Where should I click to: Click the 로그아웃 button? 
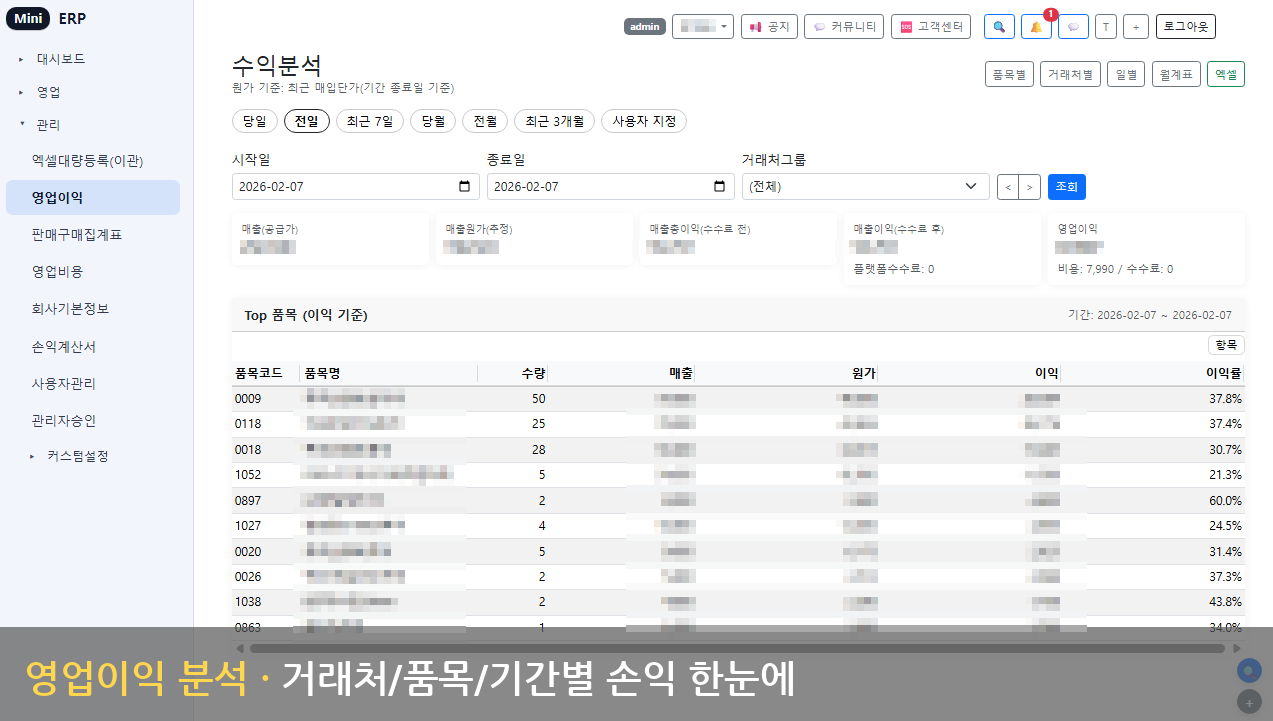[1186, 27]
